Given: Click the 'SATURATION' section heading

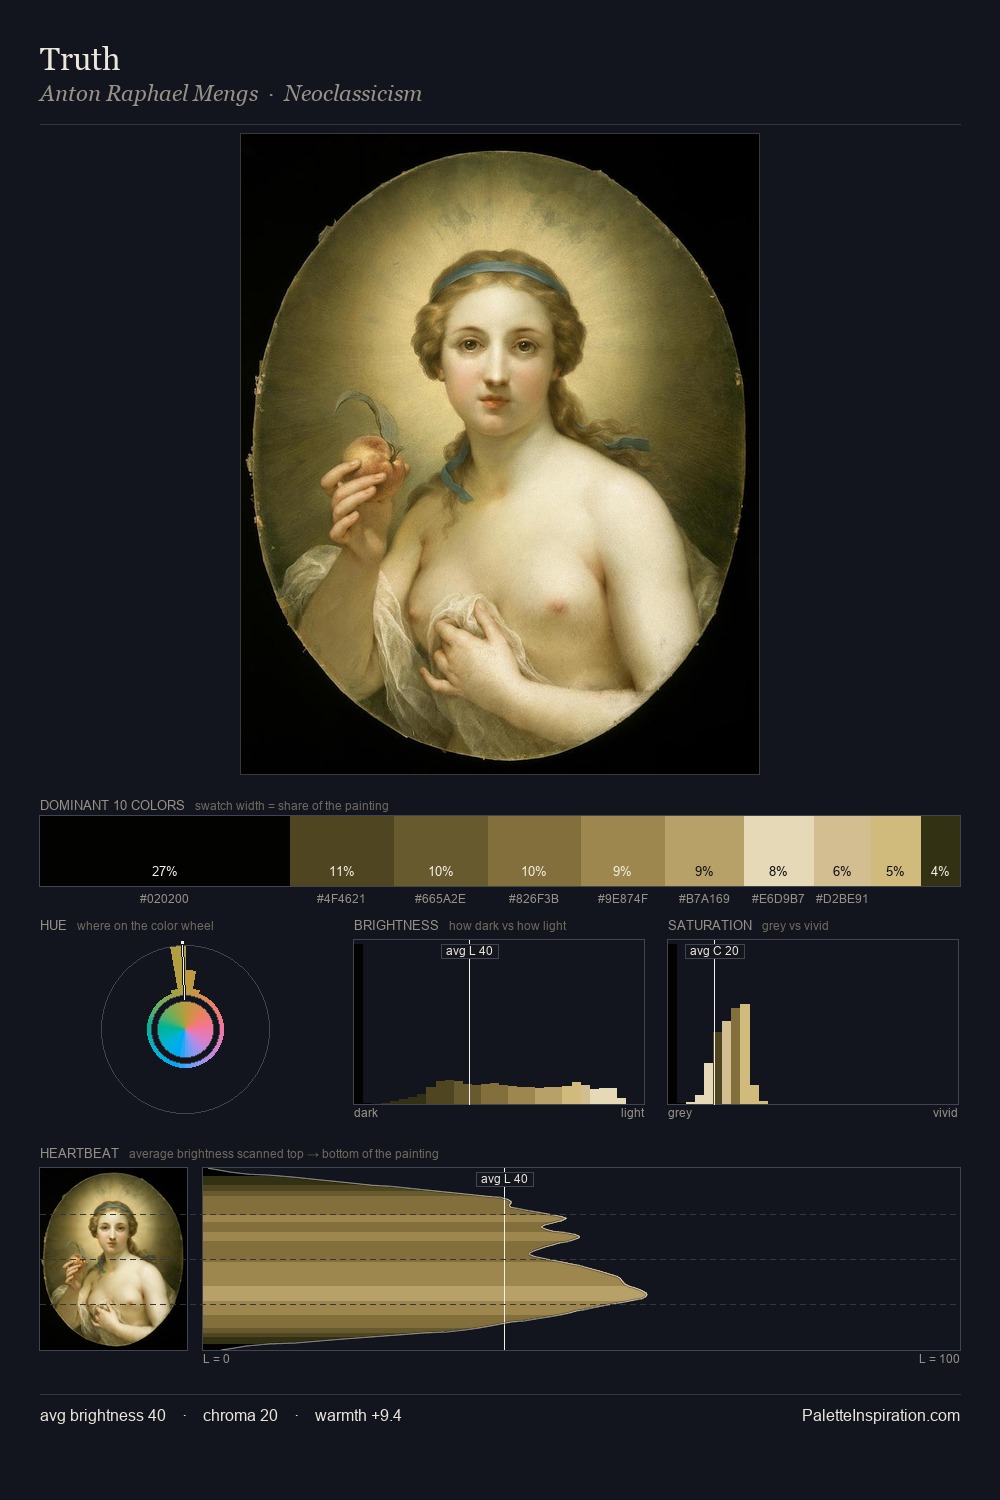Looking at the screenshot, I should tap(710, 925).
